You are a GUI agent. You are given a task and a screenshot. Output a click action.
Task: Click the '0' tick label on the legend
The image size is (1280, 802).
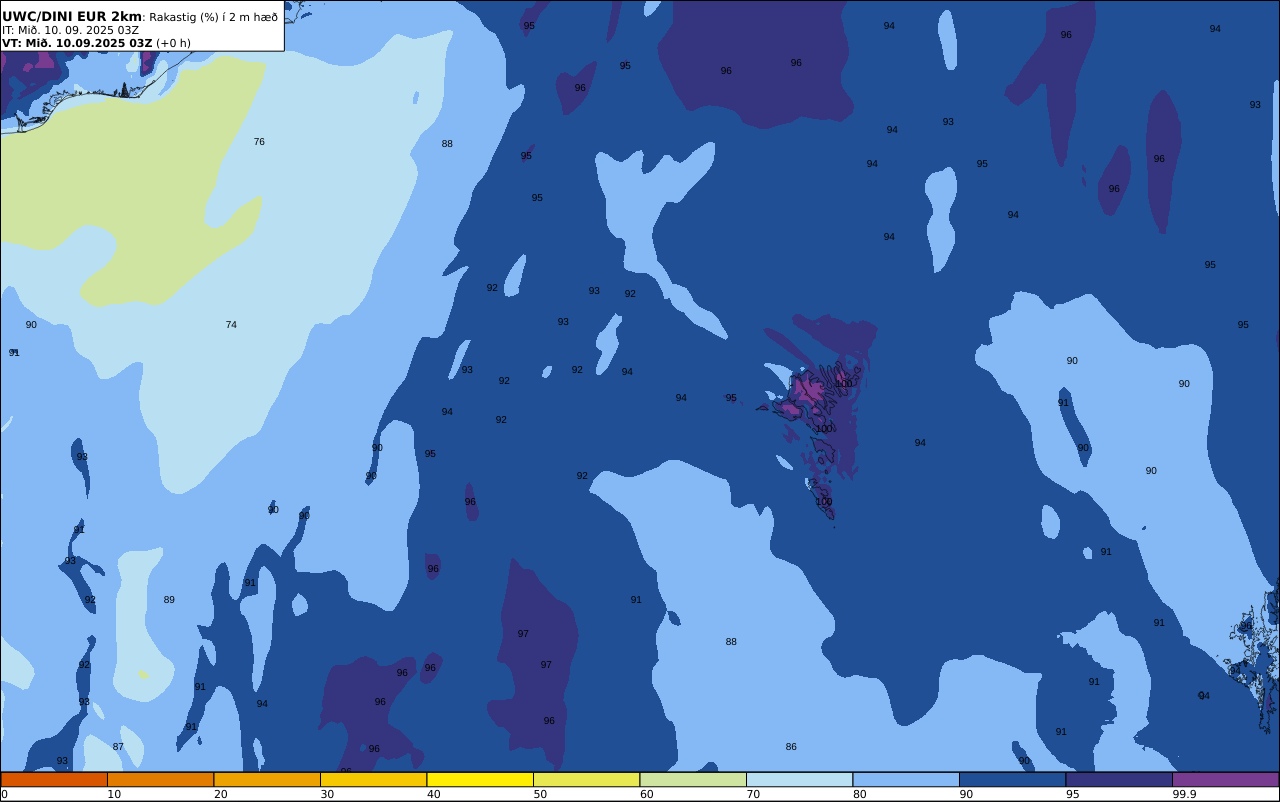click(4, 794)
